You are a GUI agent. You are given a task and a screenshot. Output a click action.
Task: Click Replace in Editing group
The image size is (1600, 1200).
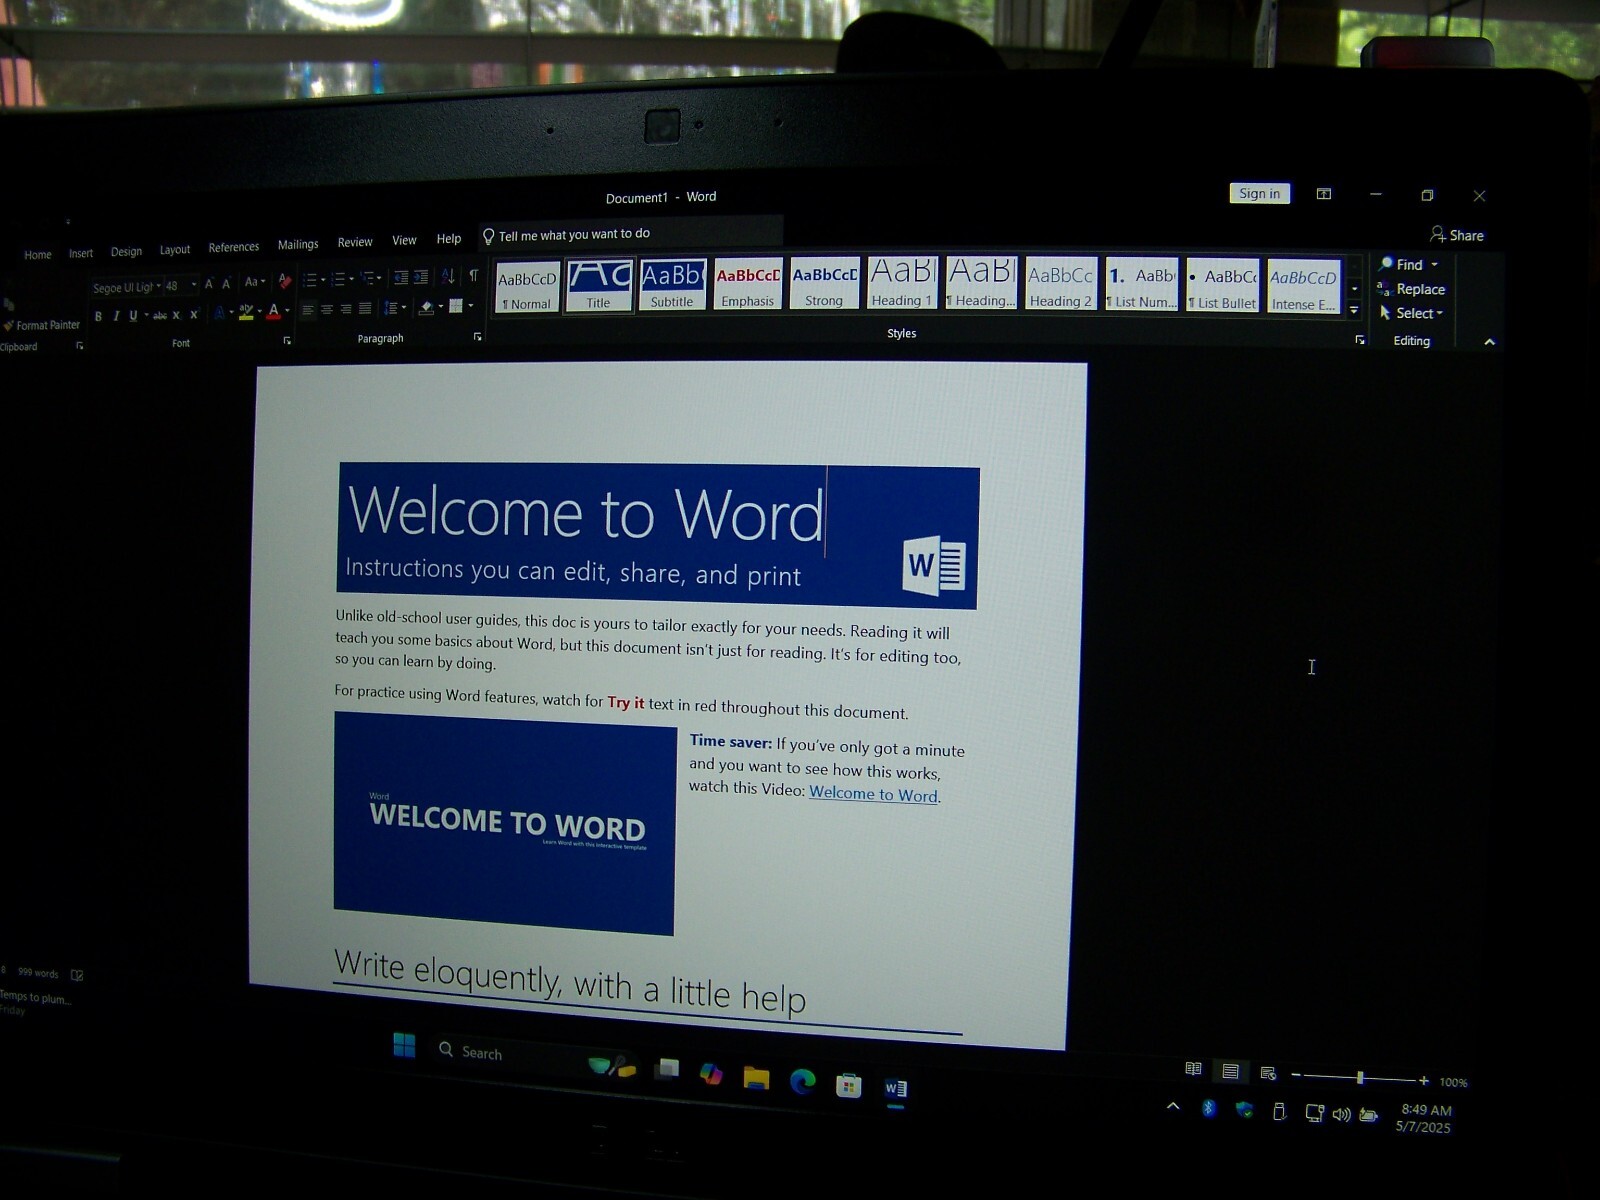tap(1411, 289)
